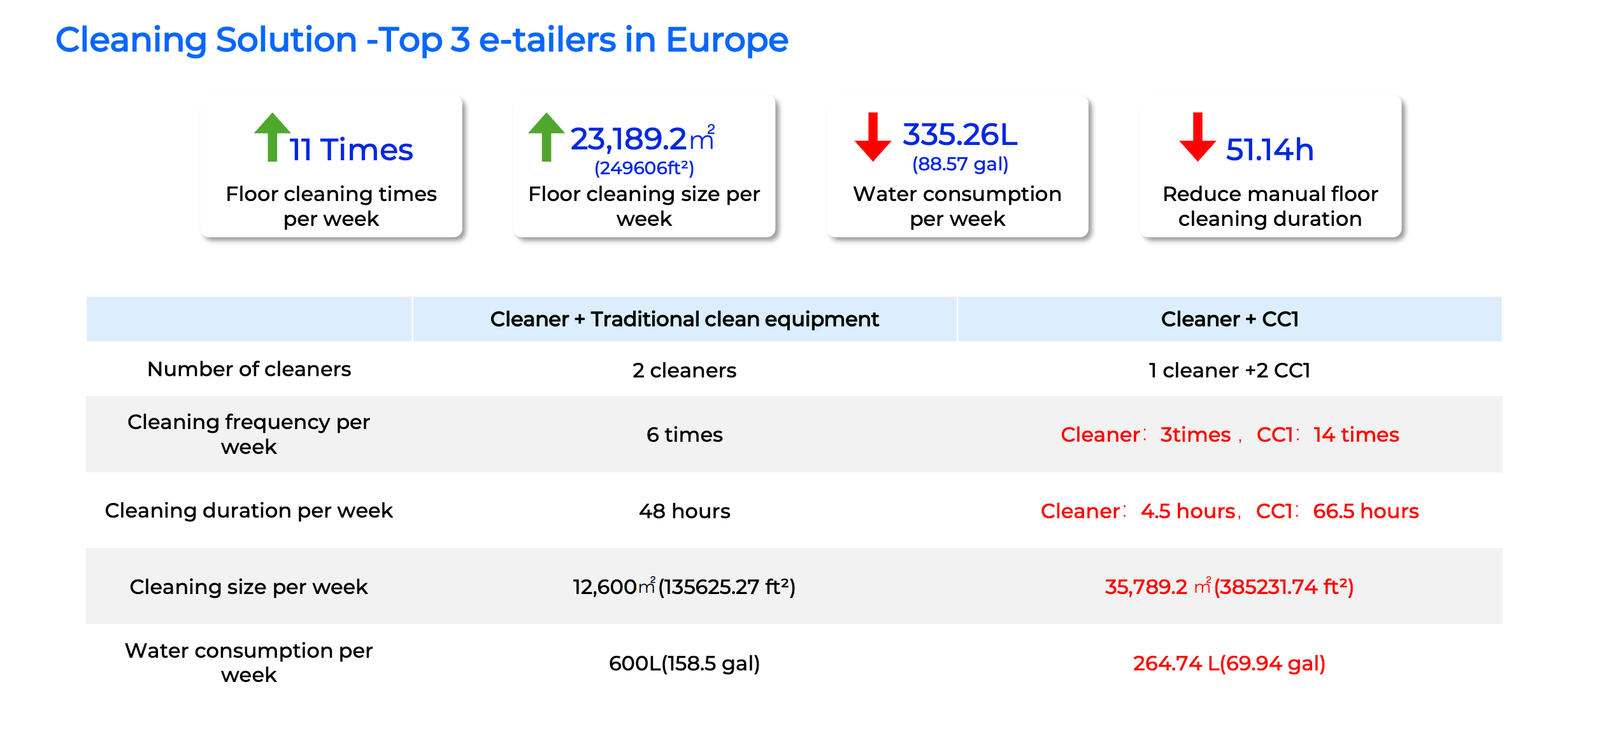The image size is (1600, 732).
Task: Click the red down arrow beside 51.14h
Action: pyautogui.click(x=1197, y=137)
